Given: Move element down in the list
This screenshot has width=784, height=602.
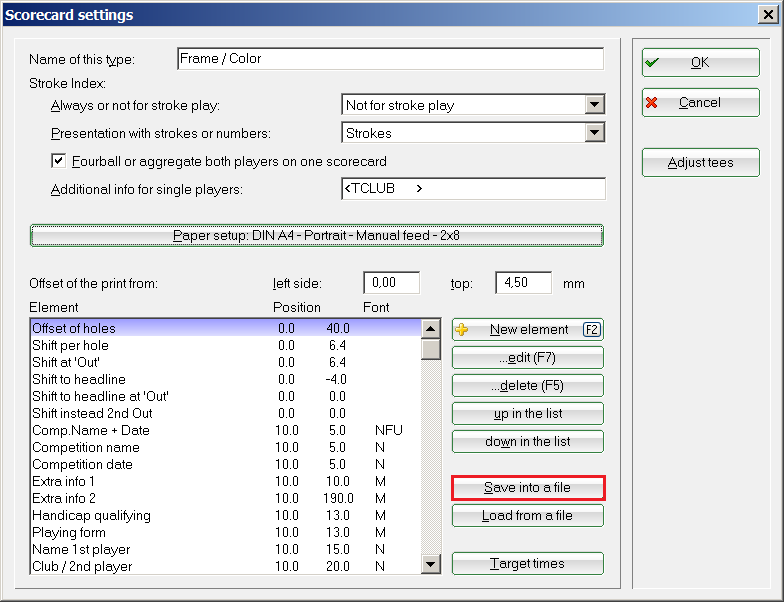Looking at the screenshot, I should pos(527,442).
